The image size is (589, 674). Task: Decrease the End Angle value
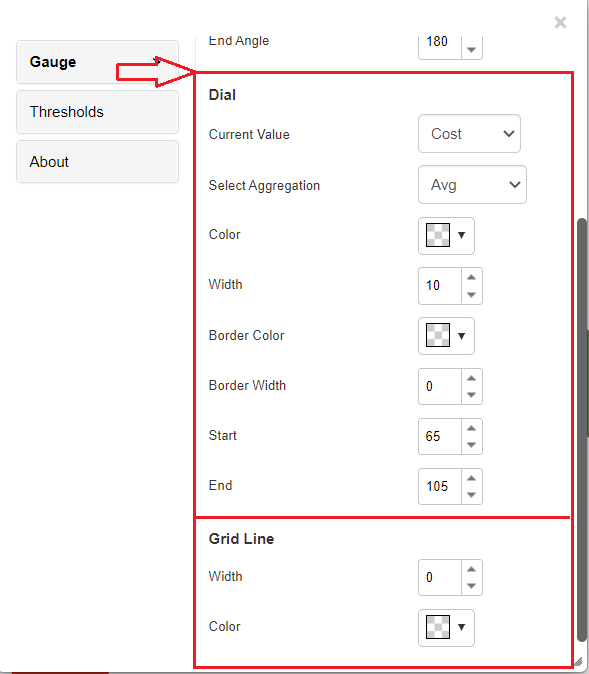[x=472, y=50]
